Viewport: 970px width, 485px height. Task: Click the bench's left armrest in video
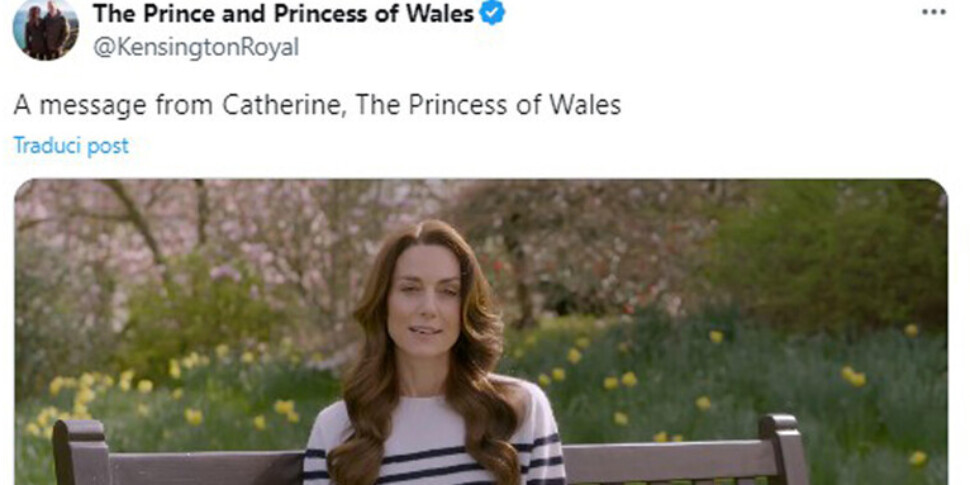(x=80, y=452)
